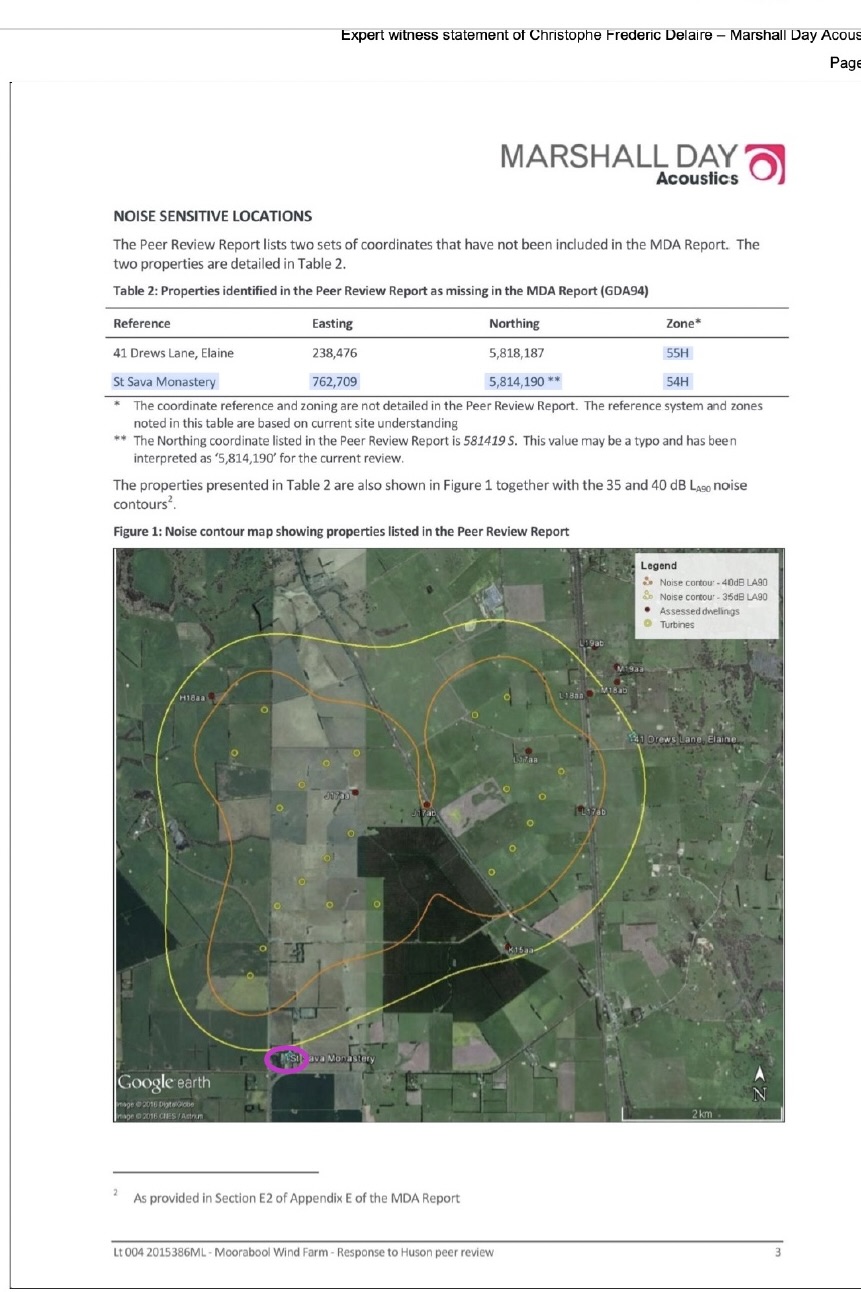
Task: Click the paragraph beginning 'The properties presented in Table 2'
Action: click(430, 493)
